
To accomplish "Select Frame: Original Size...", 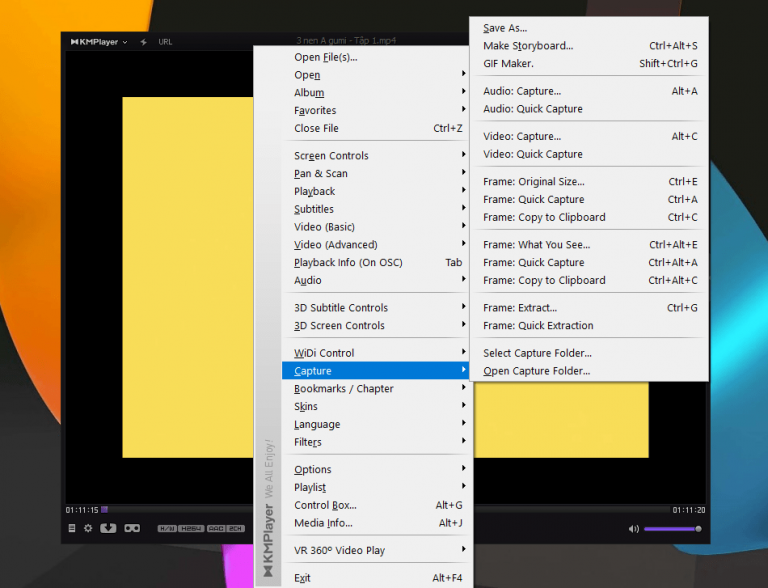I will 589,182.
